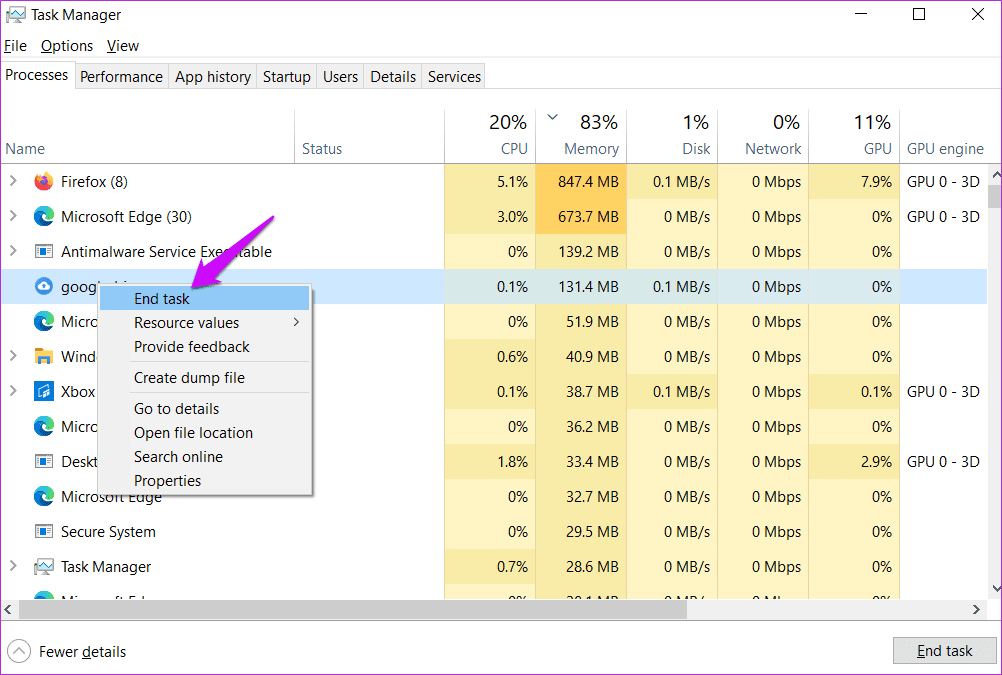This screenshot has width=1002, height=675.
Task: Expand the Windows Explorer process group
Action: [13, 356]
